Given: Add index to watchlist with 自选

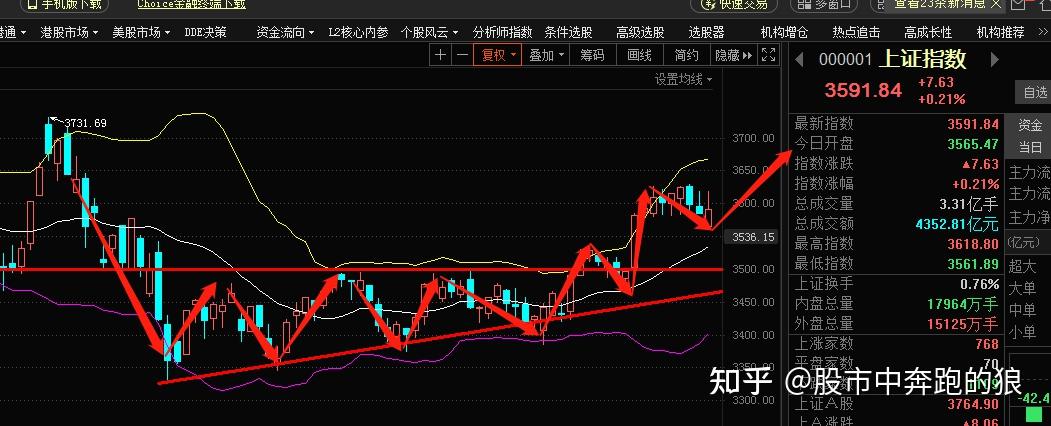Looking at the screenshot, I should coord(1035,92).
